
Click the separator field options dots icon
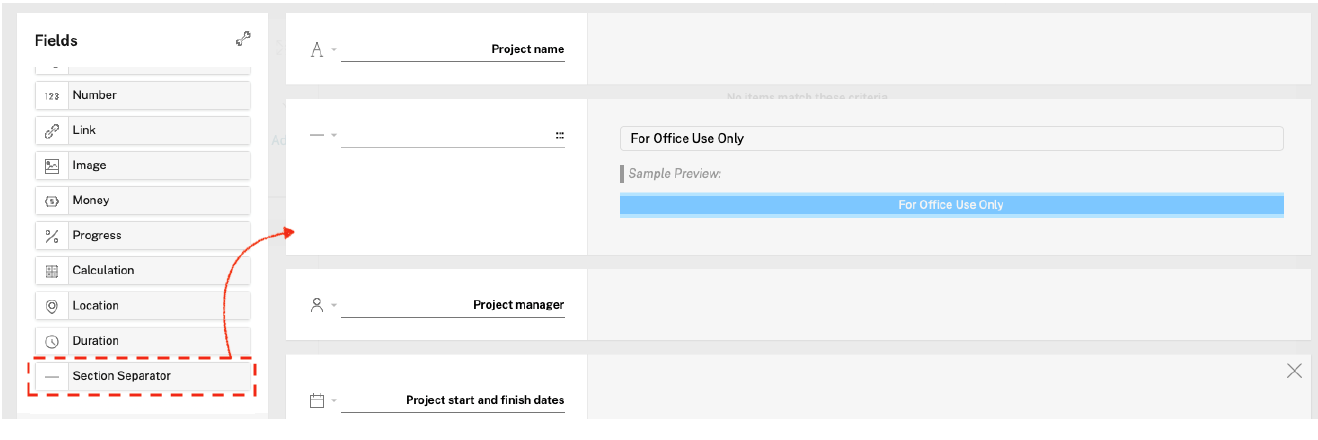(560, 135)
